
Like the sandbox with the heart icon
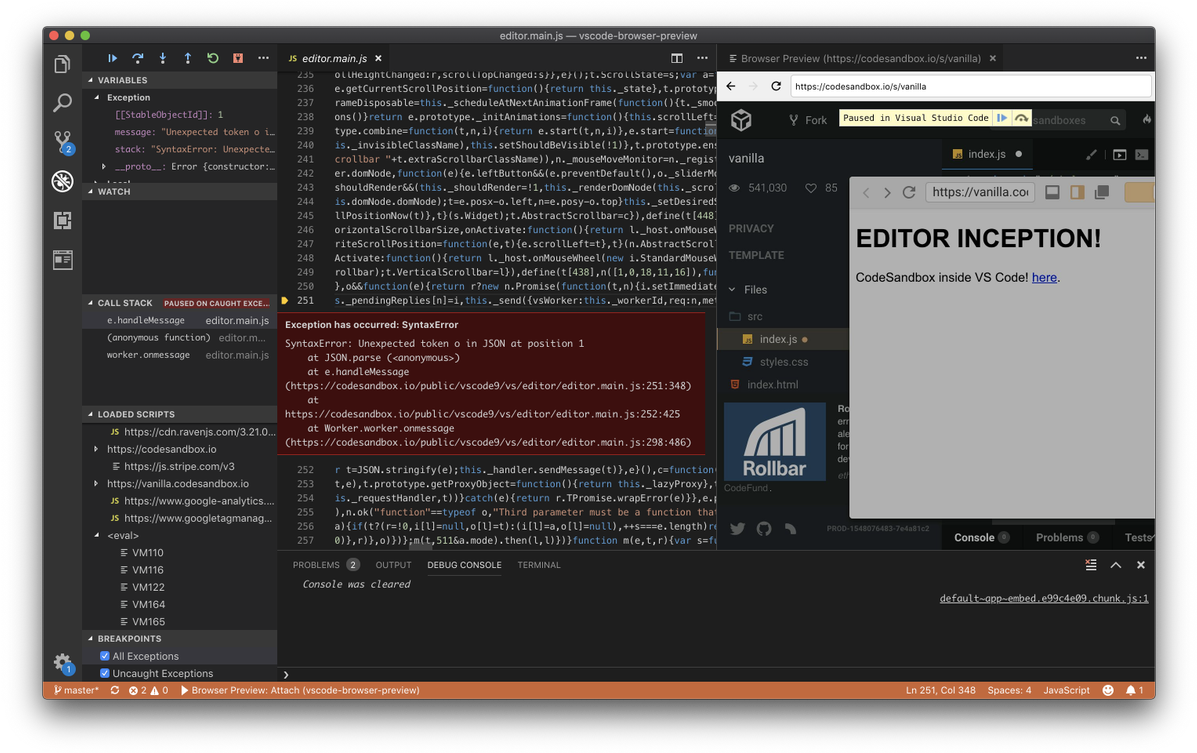(x=811, y=188)
